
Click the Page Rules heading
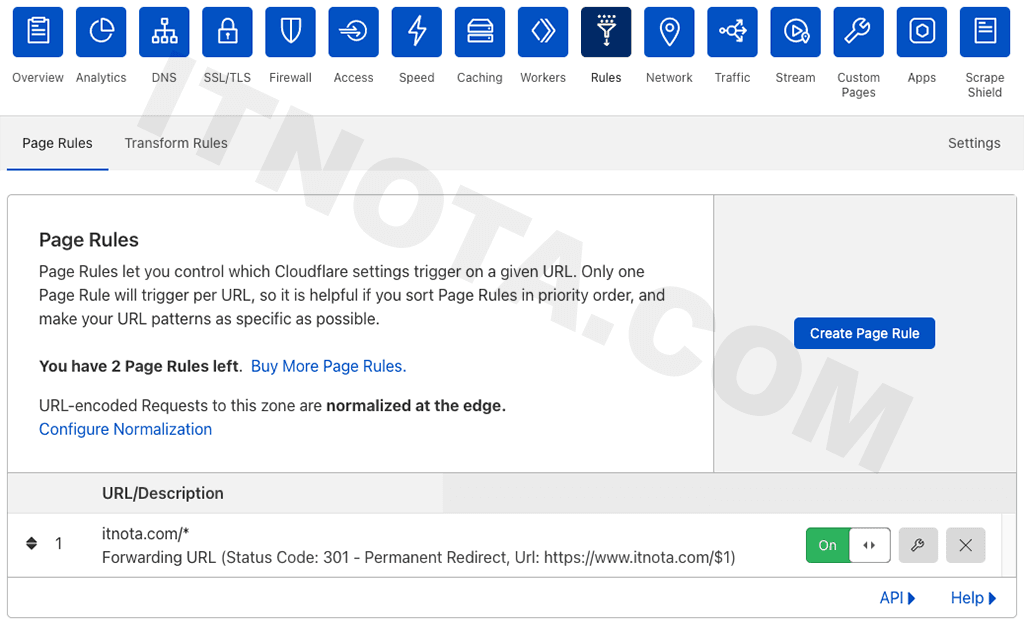coord(89,240)
